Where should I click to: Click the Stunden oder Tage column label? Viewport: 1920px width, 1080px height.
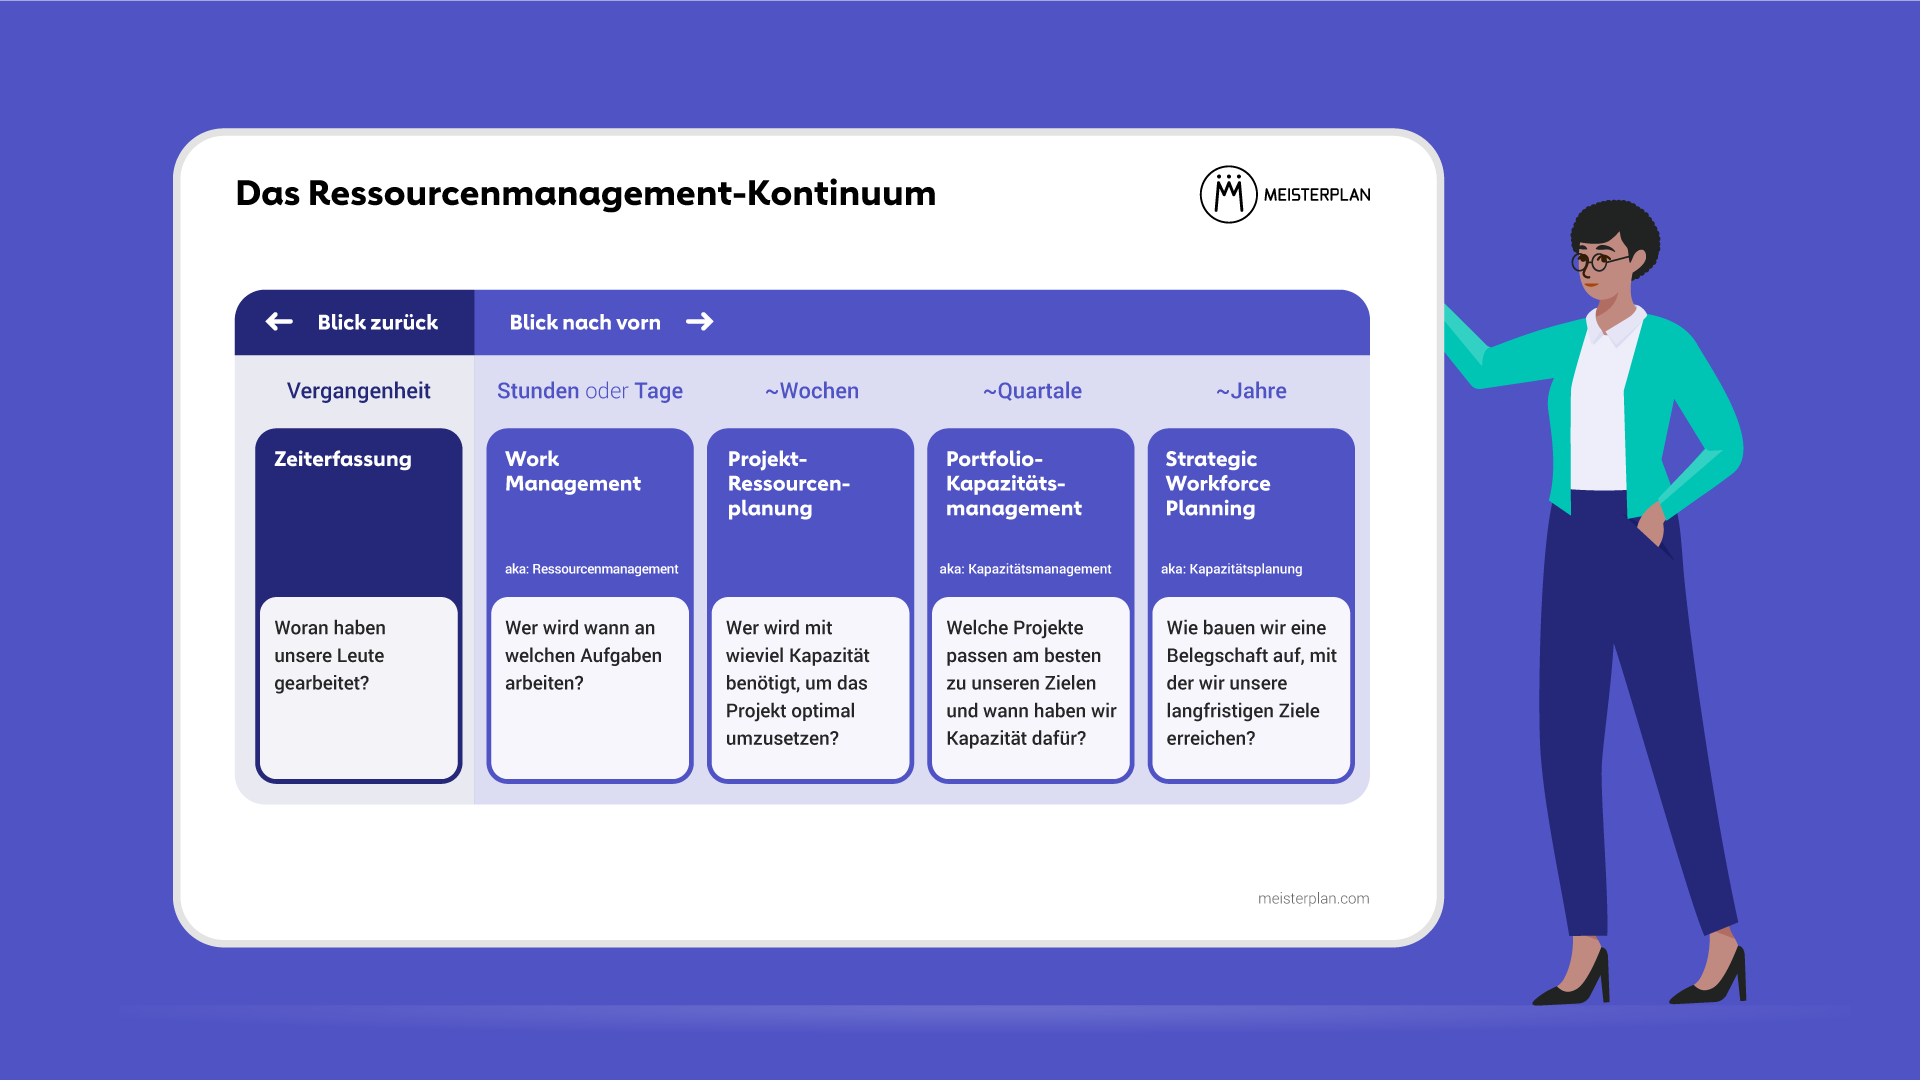(x=590, y=391)
